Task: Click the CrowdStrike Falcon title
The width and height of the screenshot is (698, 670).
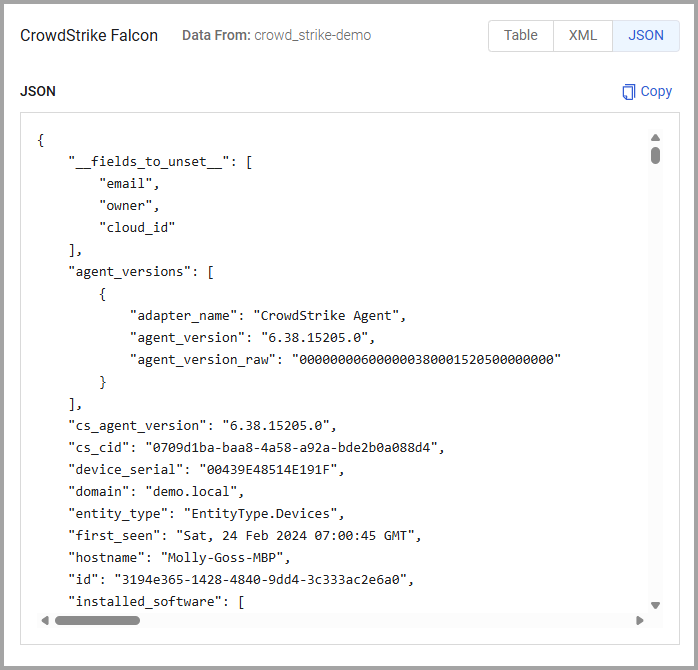Action: point(89,35)
